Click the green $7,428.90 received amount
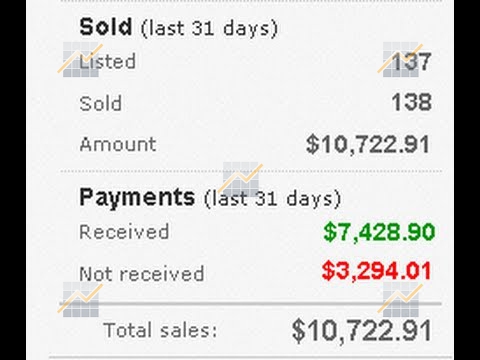Image resolution: width=480 pixels, height=360 pixels. coord(379,232)
